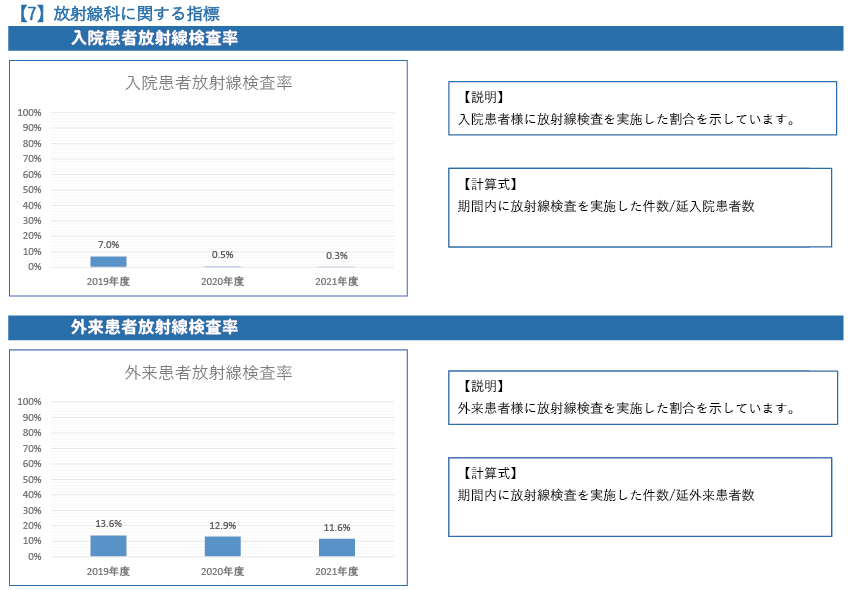Image resolution: width=852 pixels, height=590 pixels.
Task: Click 2021年度 axis label in outpatient chart
Action: click(337, 572)
